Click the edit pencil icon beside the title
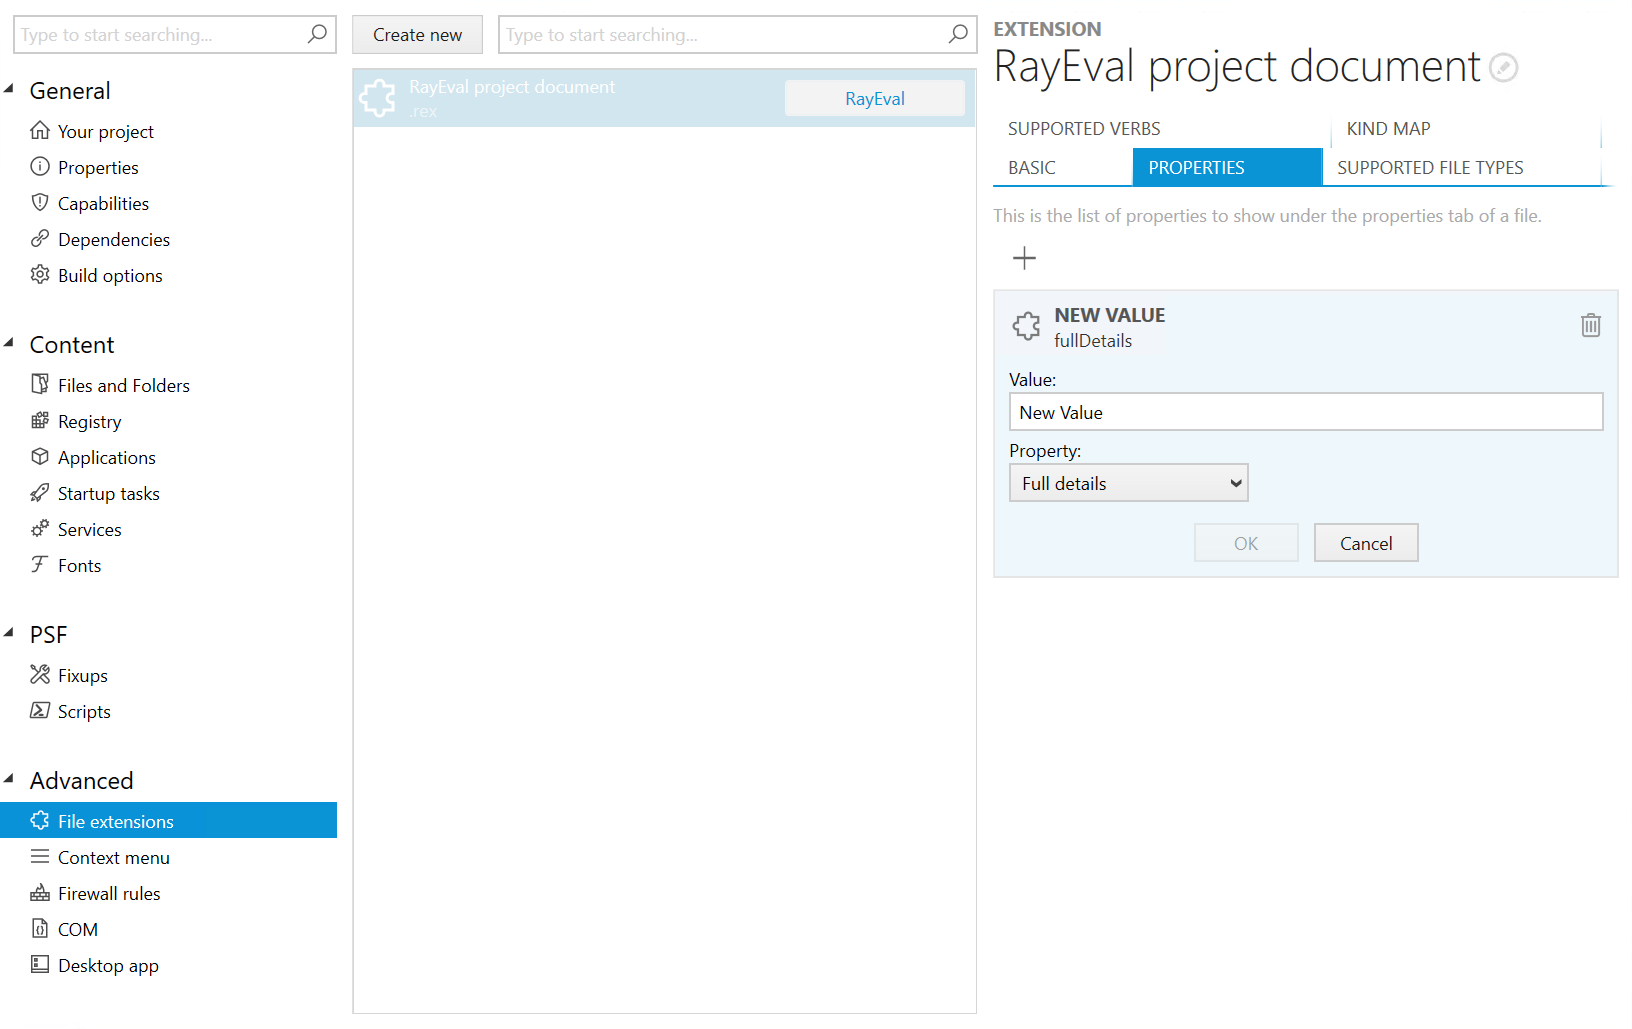The image size is (1632, 1029). click(1503, 68)
